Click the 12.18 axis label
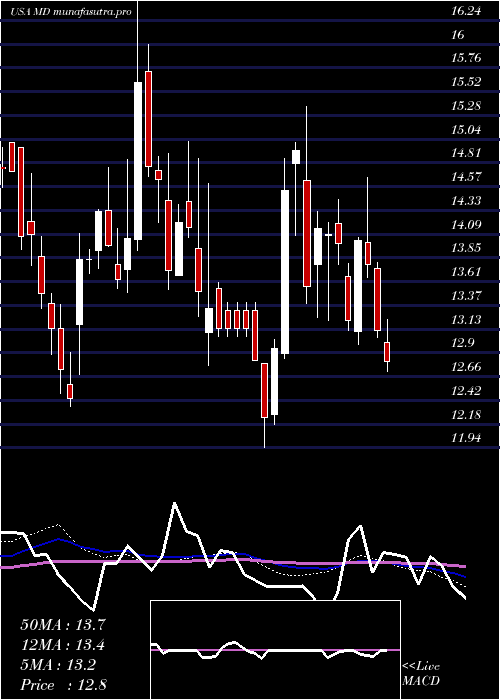The height and width of the screenshot is (700, 500). pyautogui.click(x=466, y=415)
